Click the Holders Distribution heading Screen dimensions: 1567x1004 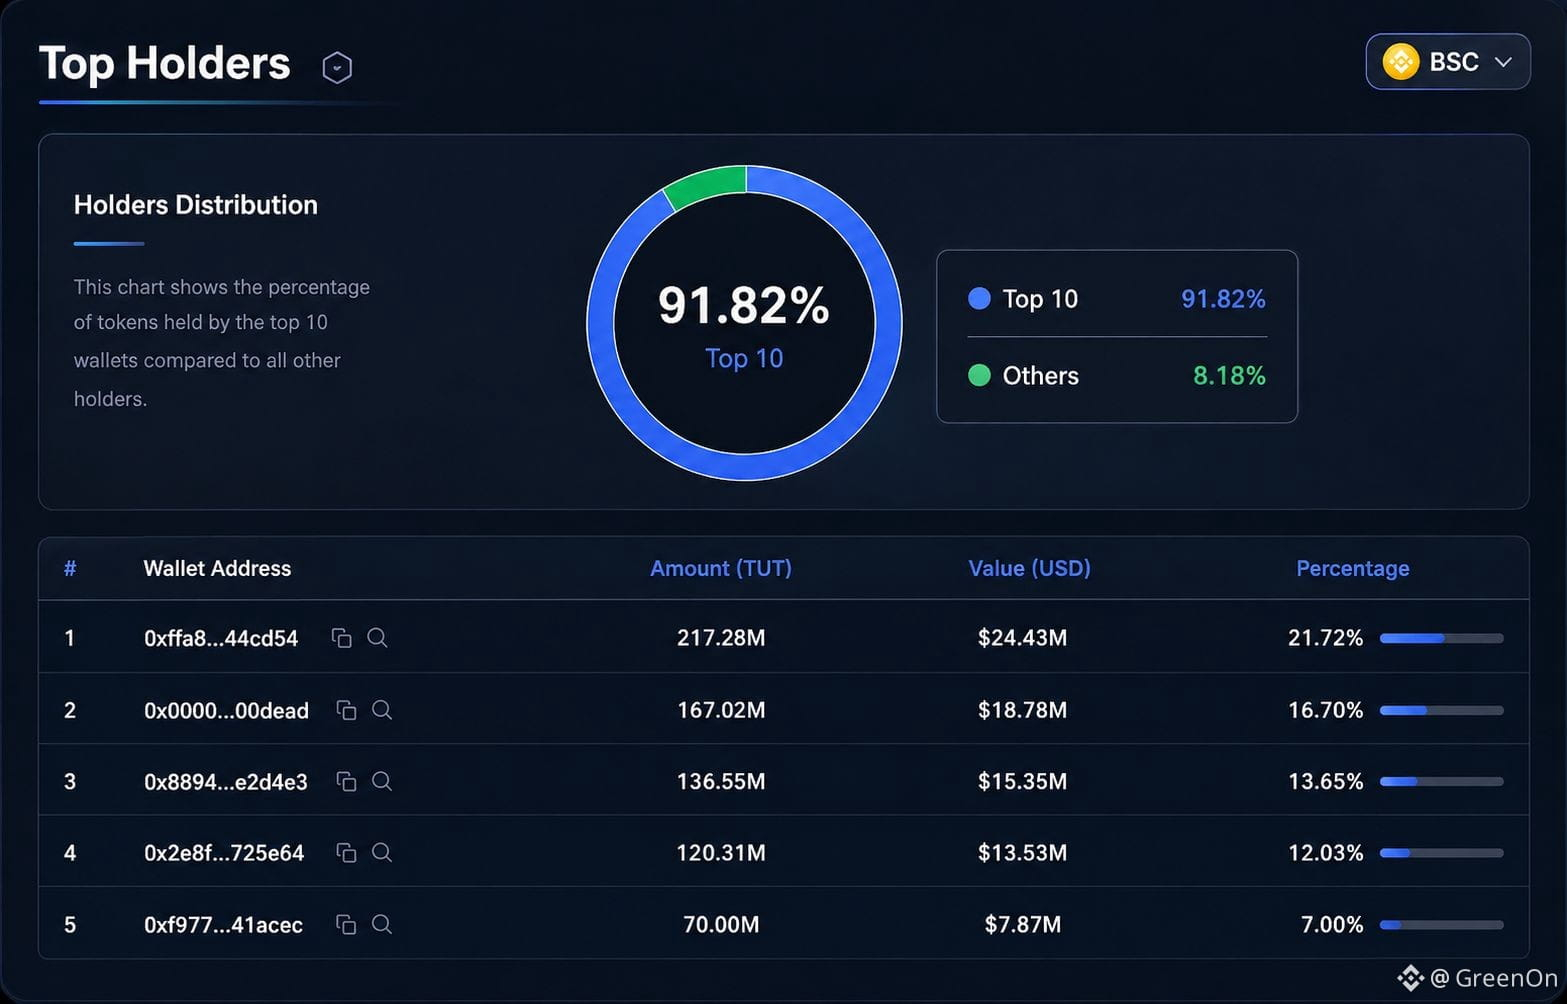pyautogui.click(x=195, y=204)
